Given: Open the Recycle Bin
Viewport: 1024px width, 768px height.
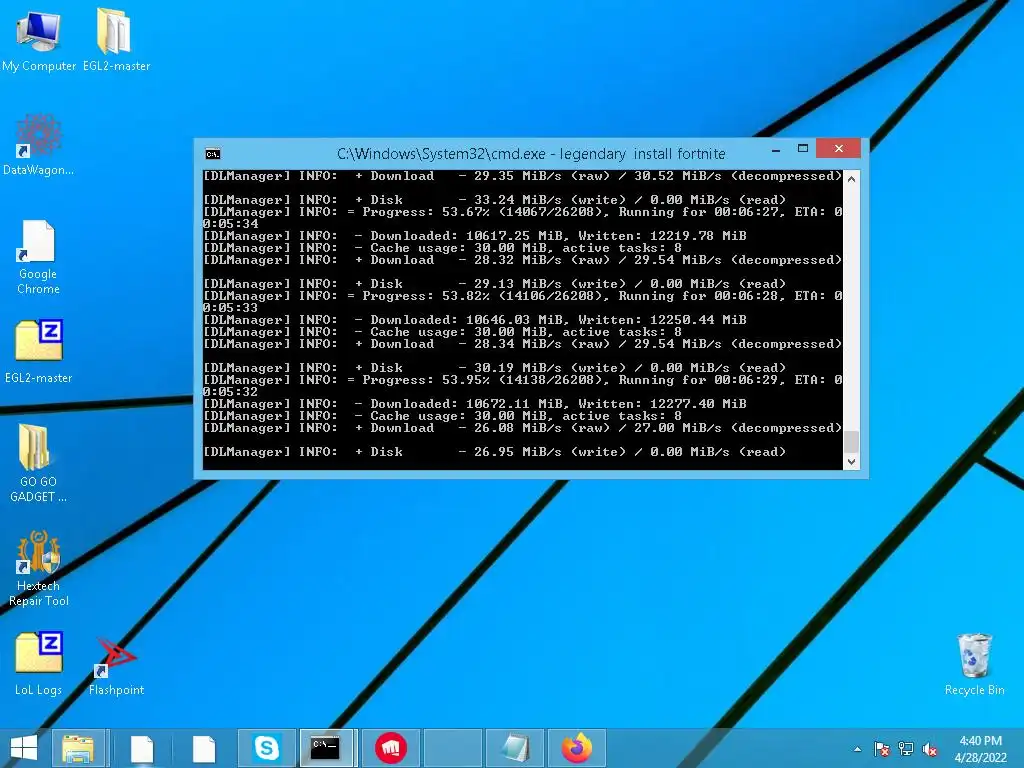Looking at the screenshot, I should (x=974, y=665).
